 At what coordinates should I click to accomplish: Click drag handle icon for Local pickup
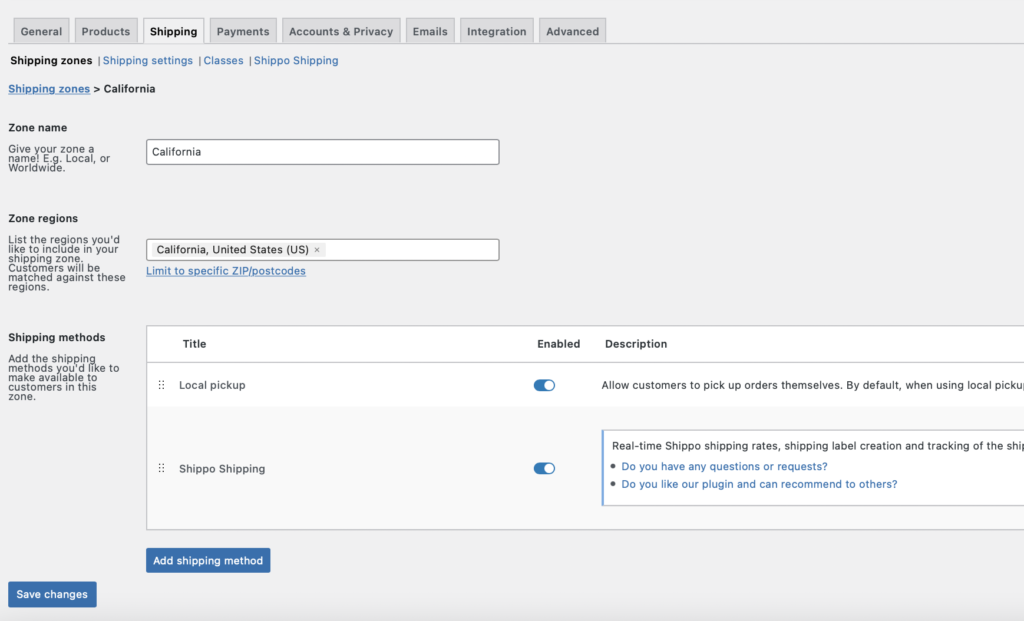[161, 385]
